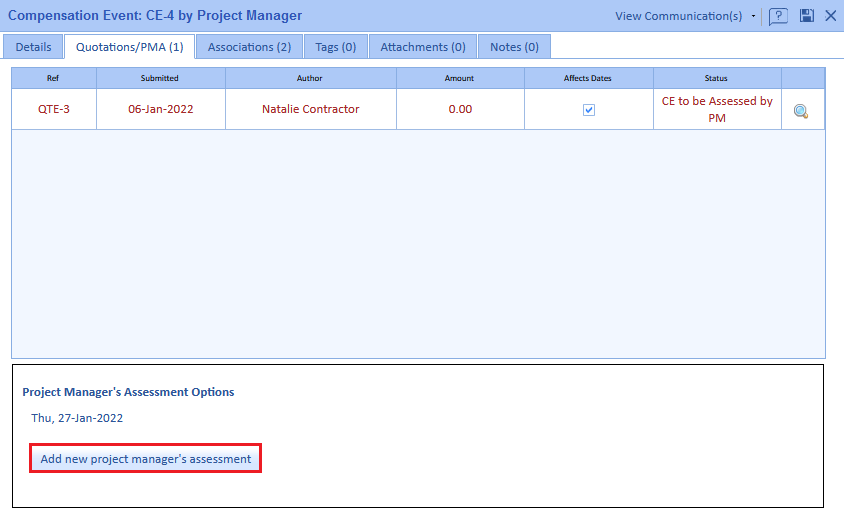
Task: Click the Author column header
Action: click(310, 78)
